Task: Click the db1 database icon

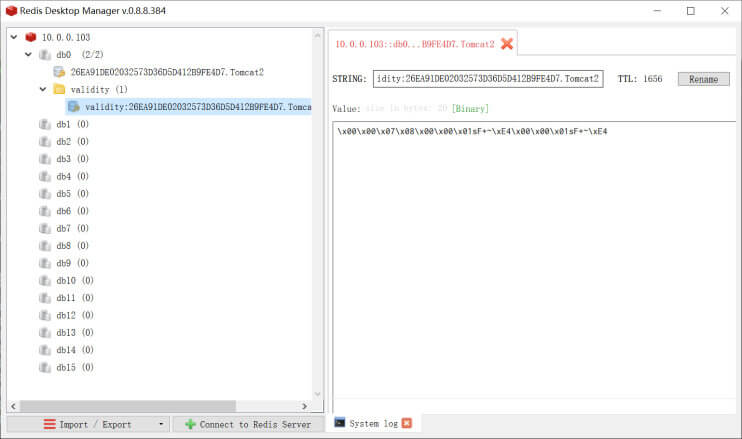Action: click(x=45, y=124)
